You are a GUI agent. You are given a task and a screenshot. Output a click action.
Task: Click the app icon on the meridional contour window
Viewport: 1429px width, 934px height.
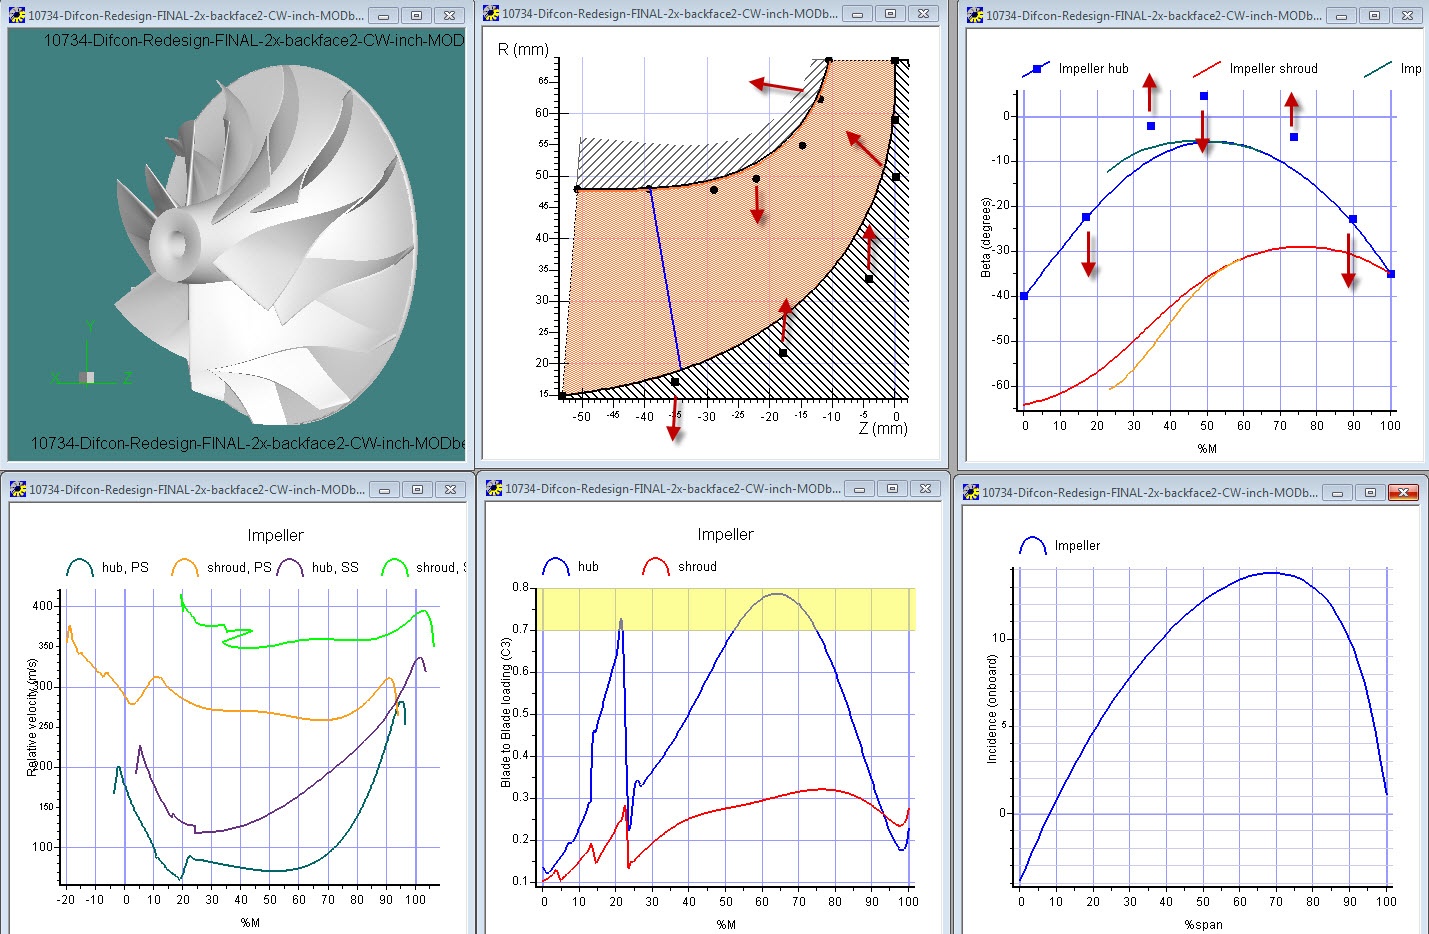click(x=489, y=14)
